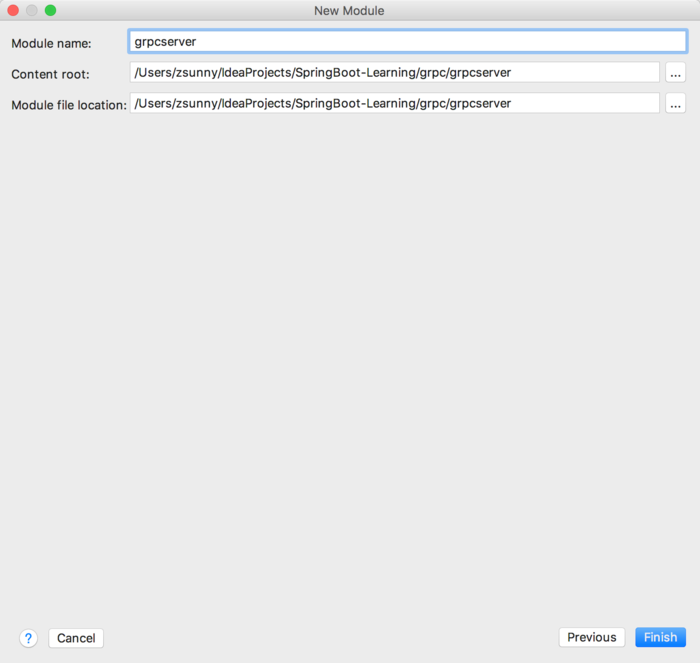Cancel the New Module dialog
700x663 pixels.
(76, 638)
